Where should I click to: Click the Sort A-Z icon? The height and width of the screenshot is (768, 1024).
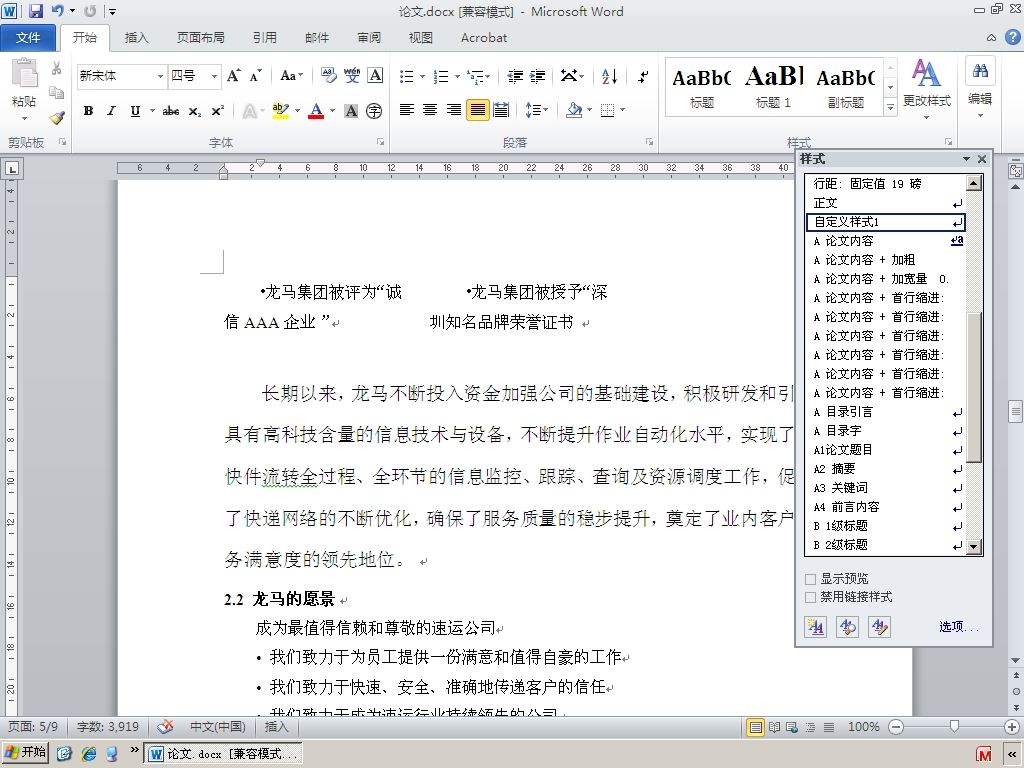point(609,76)
